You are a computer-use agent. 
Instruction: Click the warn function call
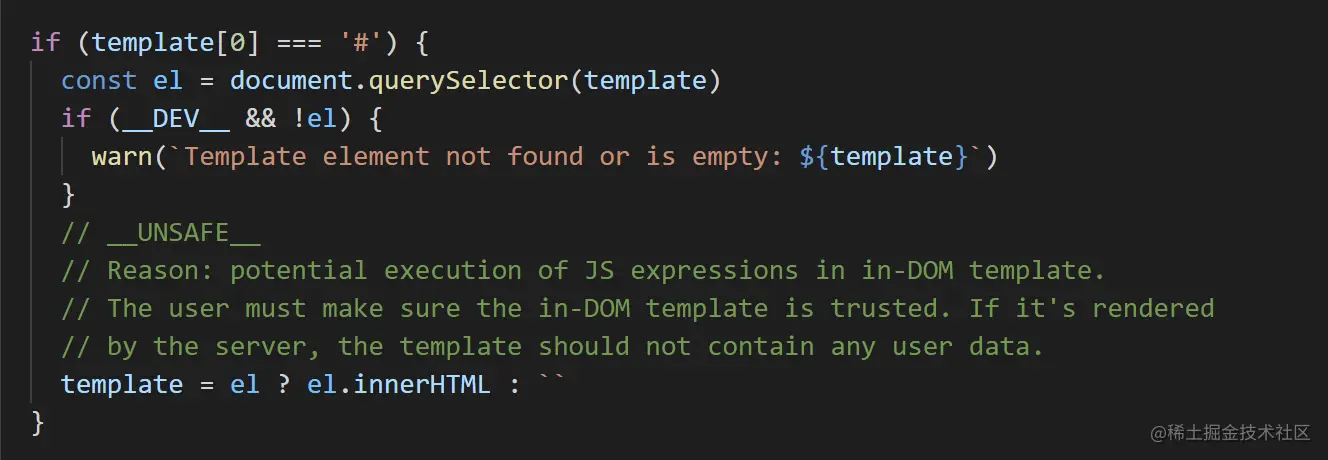click(122, 156)
